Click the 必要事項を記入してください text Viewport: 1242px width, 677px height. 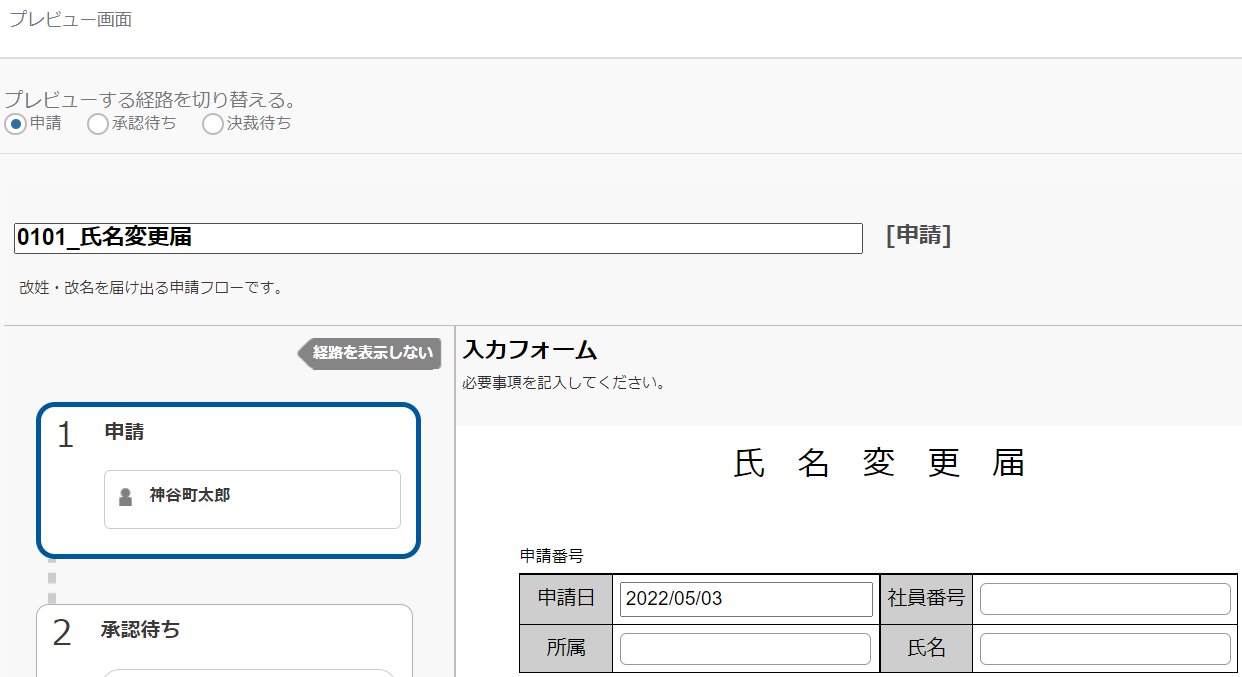(x=565, y=383)
